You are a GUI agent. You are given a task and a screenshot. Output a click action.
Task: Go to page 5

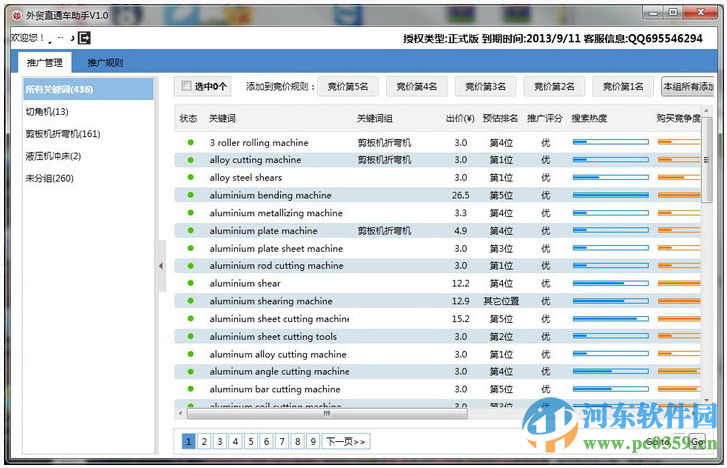point(251,442)
